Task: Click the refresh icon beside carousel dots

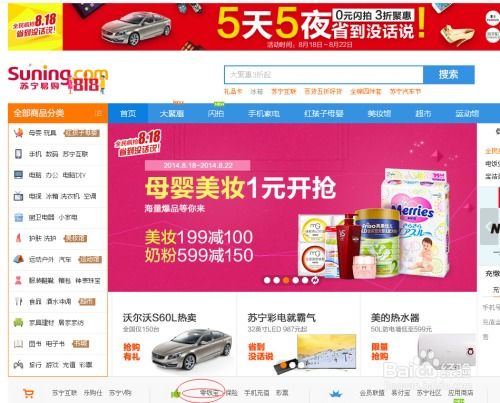Action: 315,280
